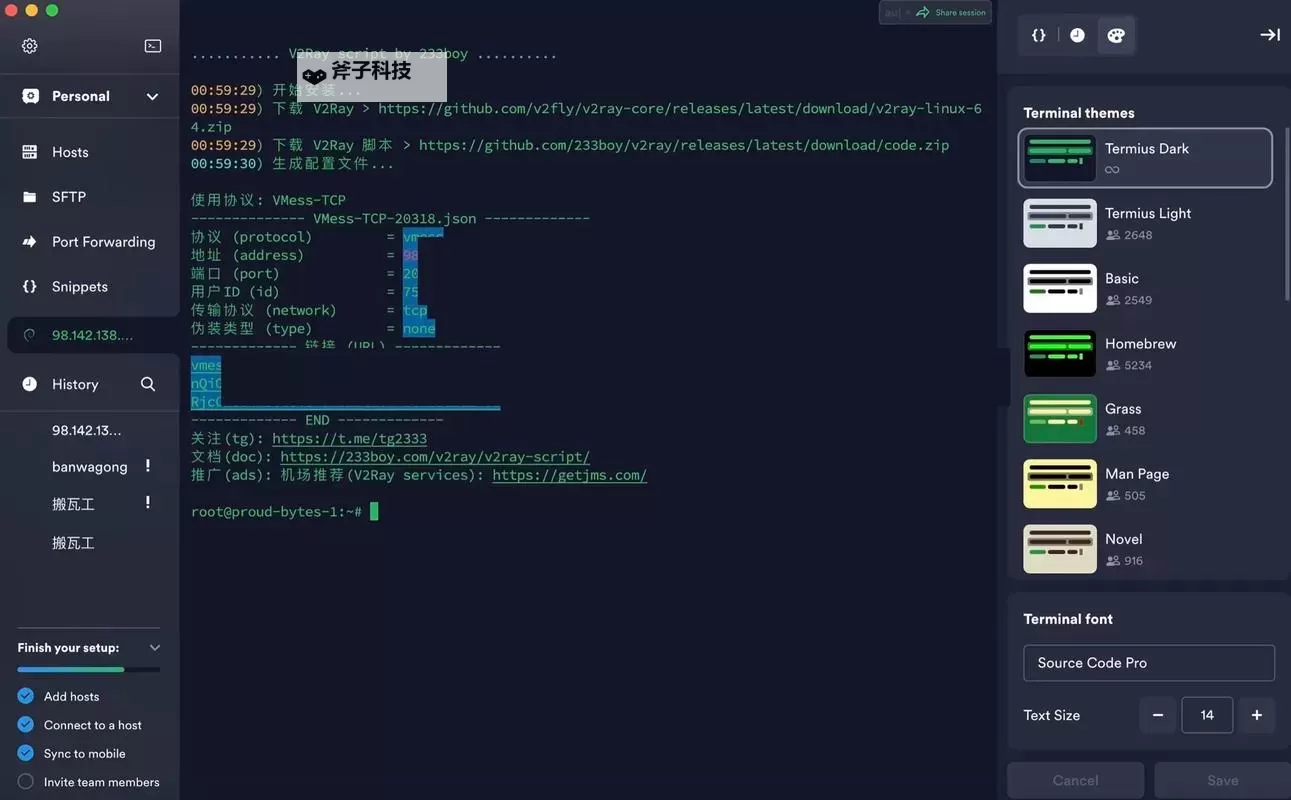Select the palette themes icon
The height and width of the screenshot is (800, 1291).
click(1116, 35)
